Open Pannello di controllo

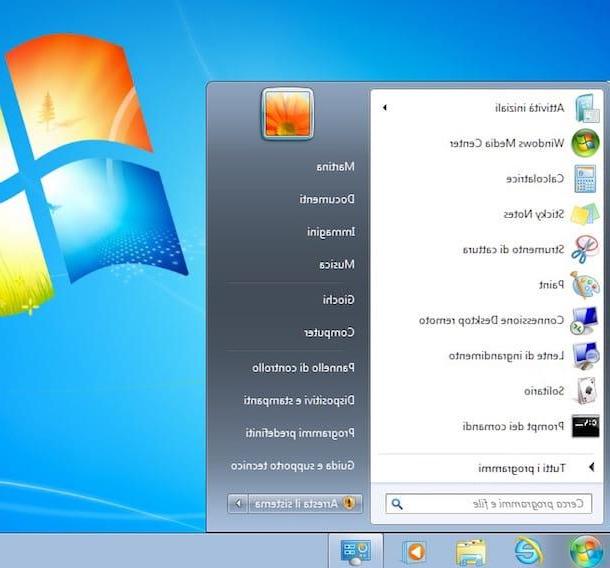pyautogui.click(x=303, y=368)
